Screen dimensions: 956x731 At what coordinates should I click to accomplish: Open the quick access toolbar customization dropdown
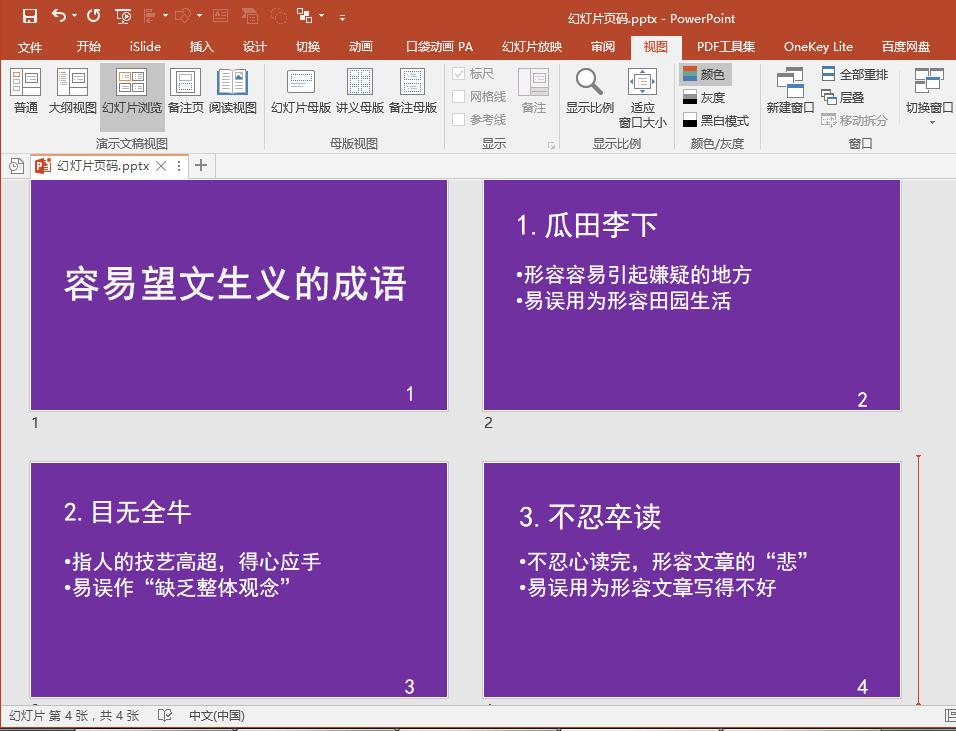click(340, 15)
